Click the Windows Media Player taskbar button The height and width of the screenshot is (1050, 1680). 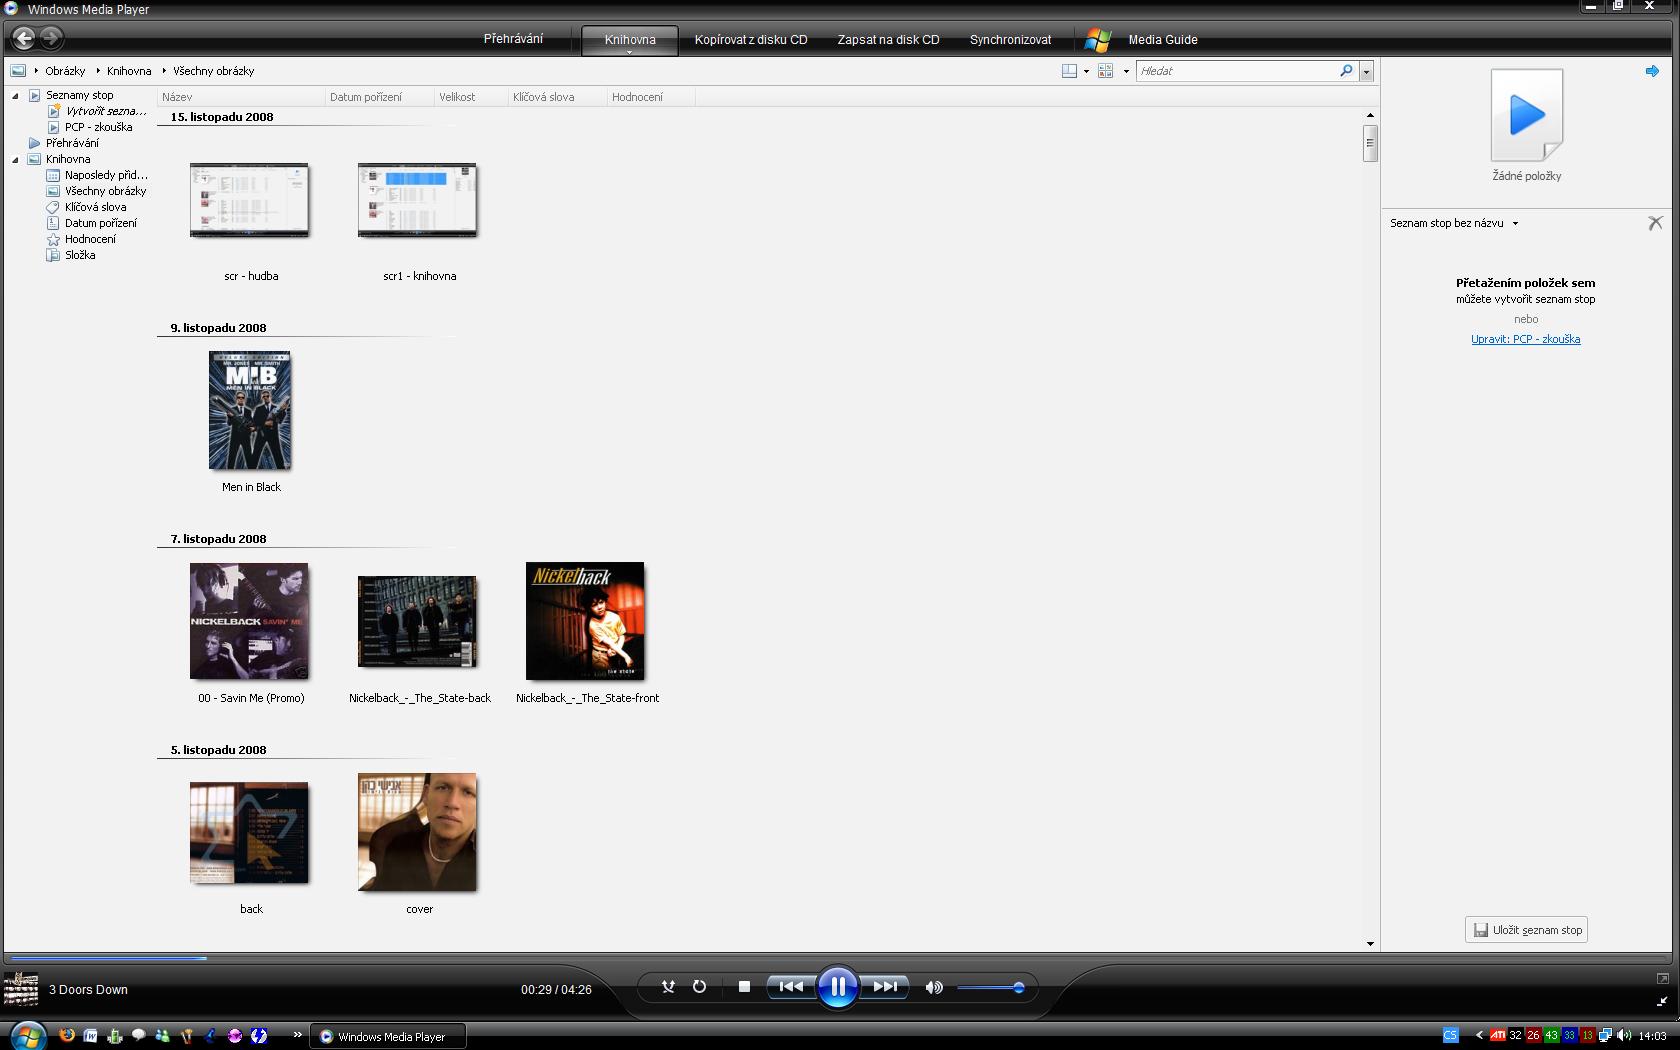[x=388, y=1036]
